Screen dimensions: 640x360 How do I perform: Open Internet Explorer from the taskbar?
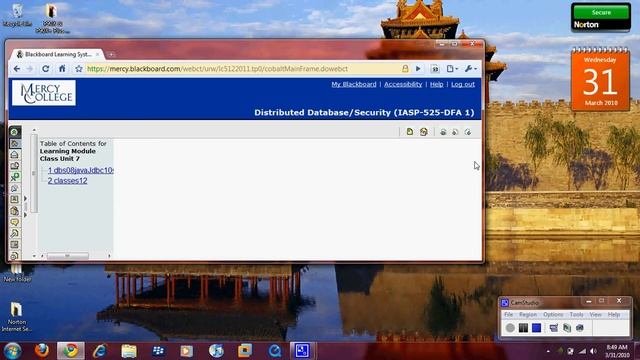(100, 351)
